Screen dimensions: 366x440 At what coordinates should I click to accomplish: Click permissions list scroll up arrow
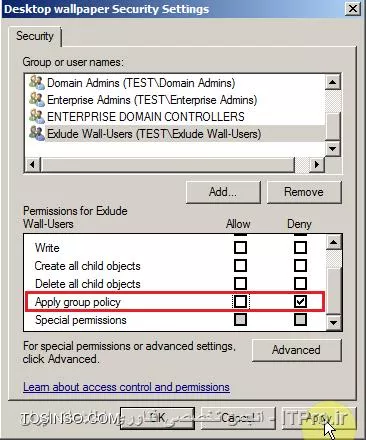coord(333,242)
